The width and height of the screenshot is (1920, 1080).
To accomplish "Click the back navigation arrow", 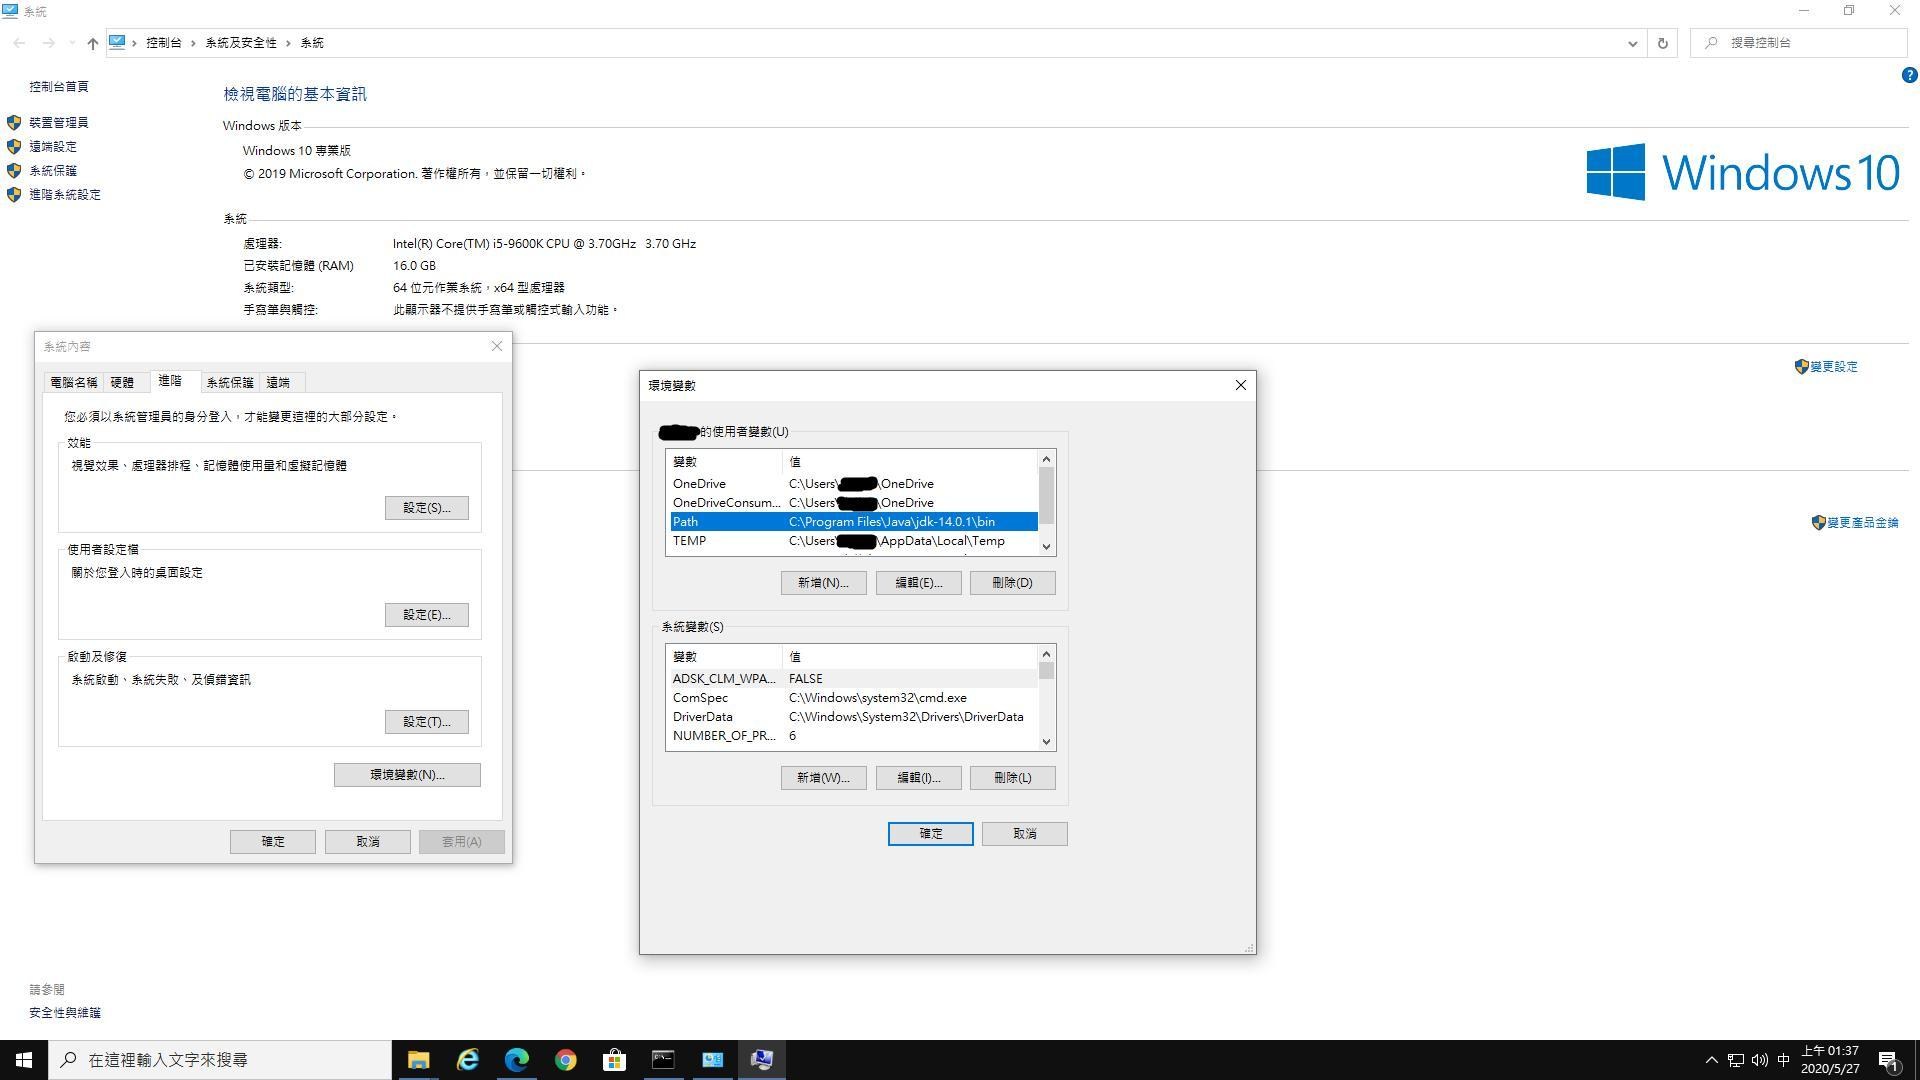I will click(18, 43).
